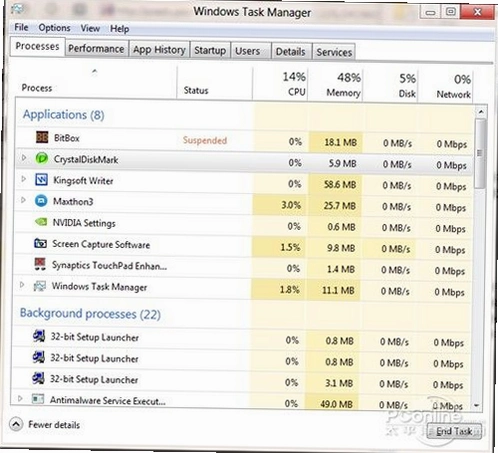Image resolution: width=498 pixels, height=453 pixels.
Task: Click Kingsoft Writer's 58.6 MB memory value
Action: click(x=340, y=184)
